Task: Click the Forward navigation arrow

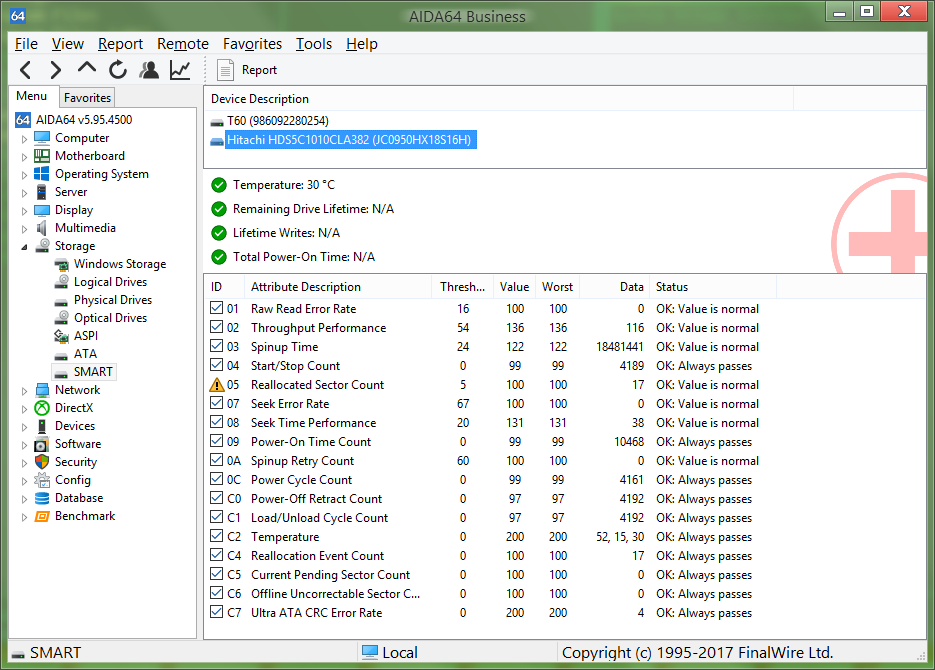Action: pyautogui.click(x=56, y=70)
